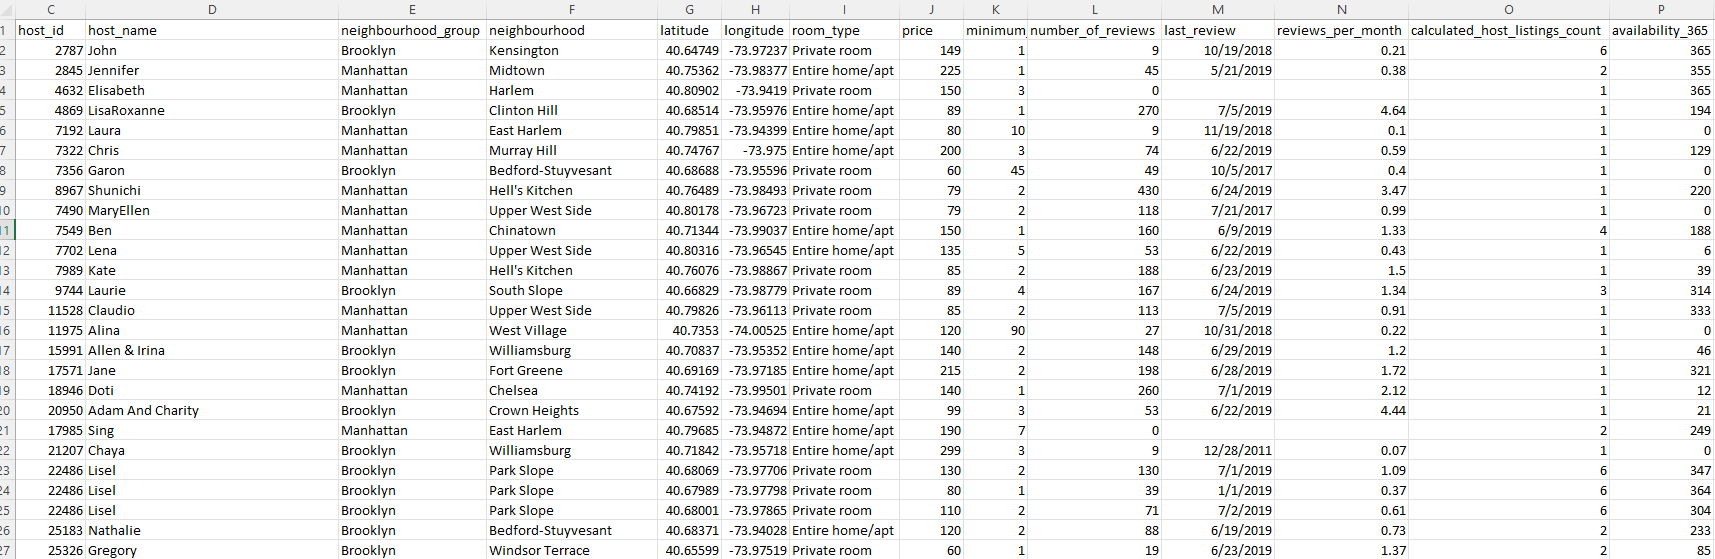The width and height of the screenshot is (1715, 559).
Task: Click the availability_365 header cell
Action: [x=1660, y=30]
